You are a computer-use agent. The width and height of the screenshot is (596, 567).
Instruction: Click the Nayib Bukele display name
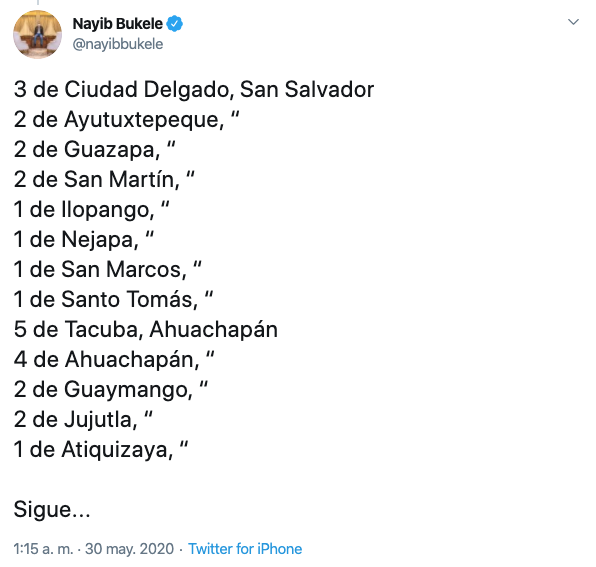tap(117, 24)
